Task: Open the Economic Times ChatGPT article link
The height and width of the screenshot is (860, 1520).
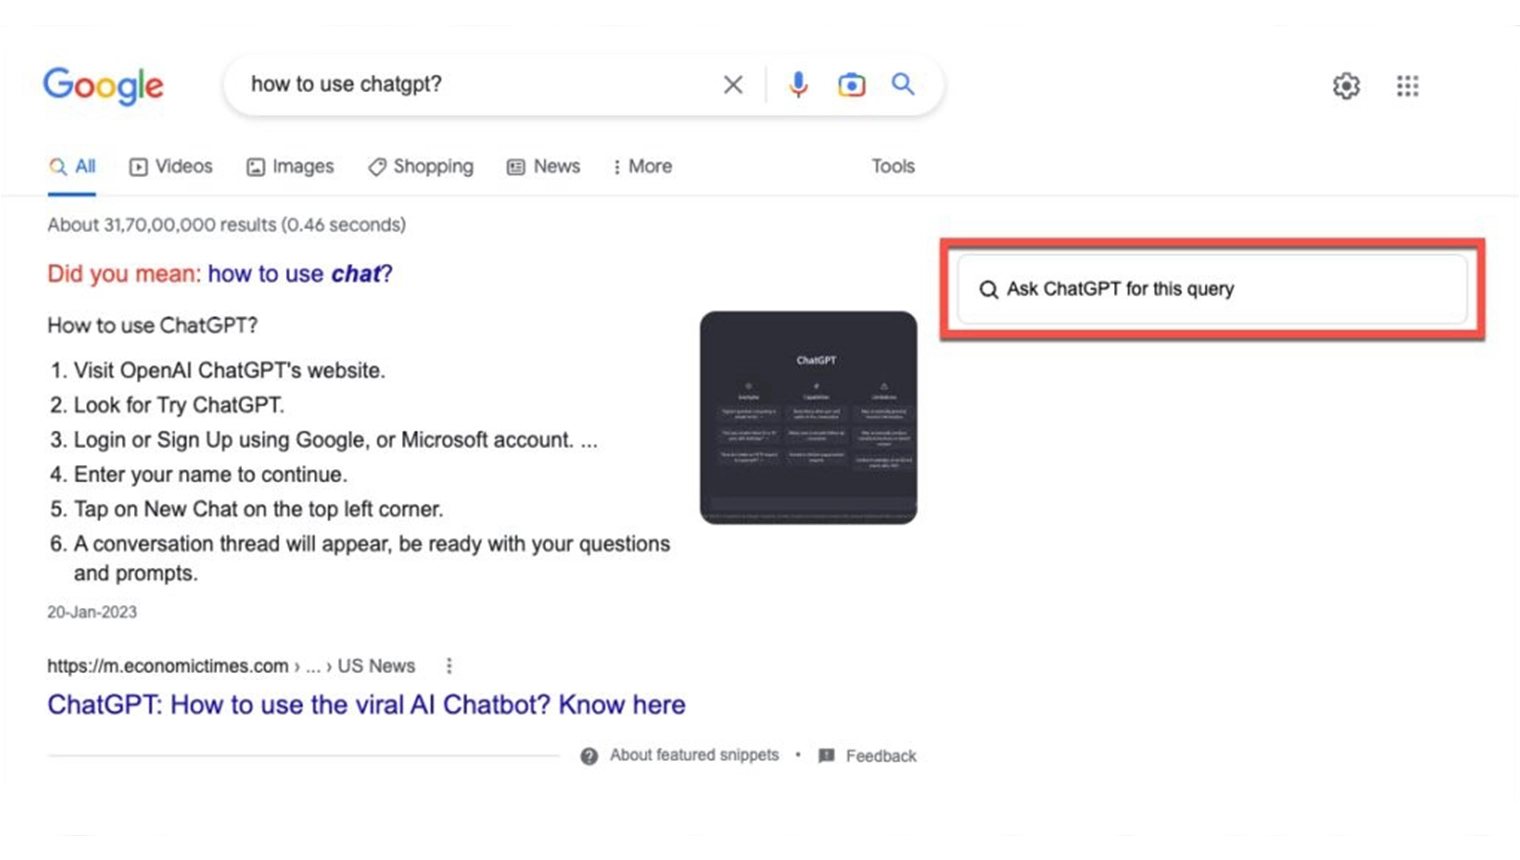Action: point(365,704)
